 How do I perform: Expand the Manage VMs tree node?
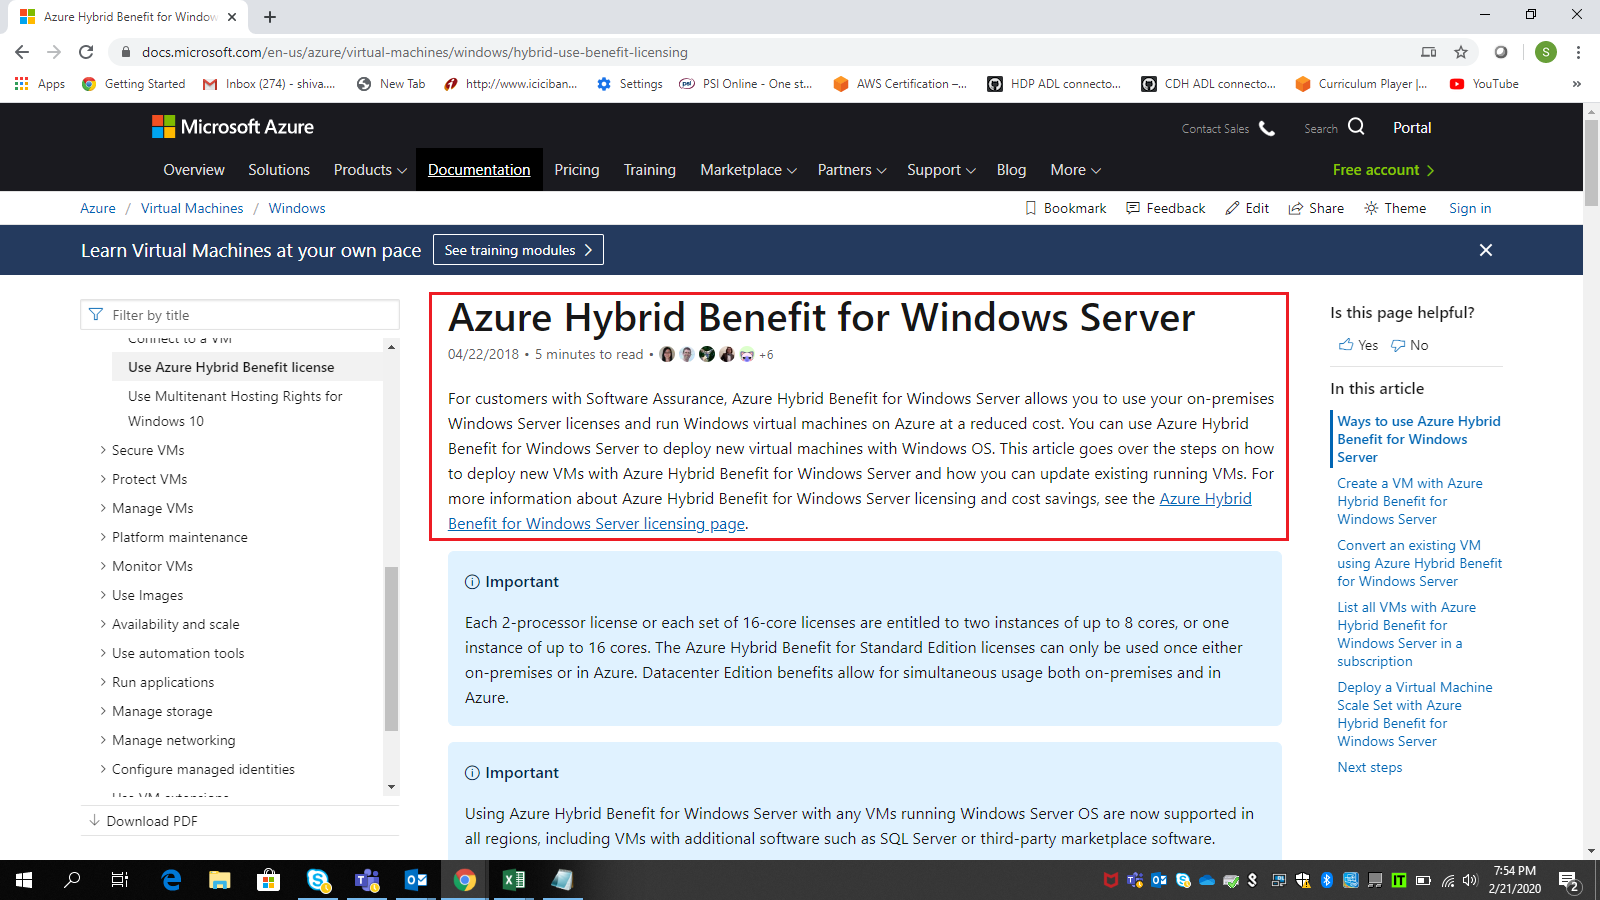103,508
